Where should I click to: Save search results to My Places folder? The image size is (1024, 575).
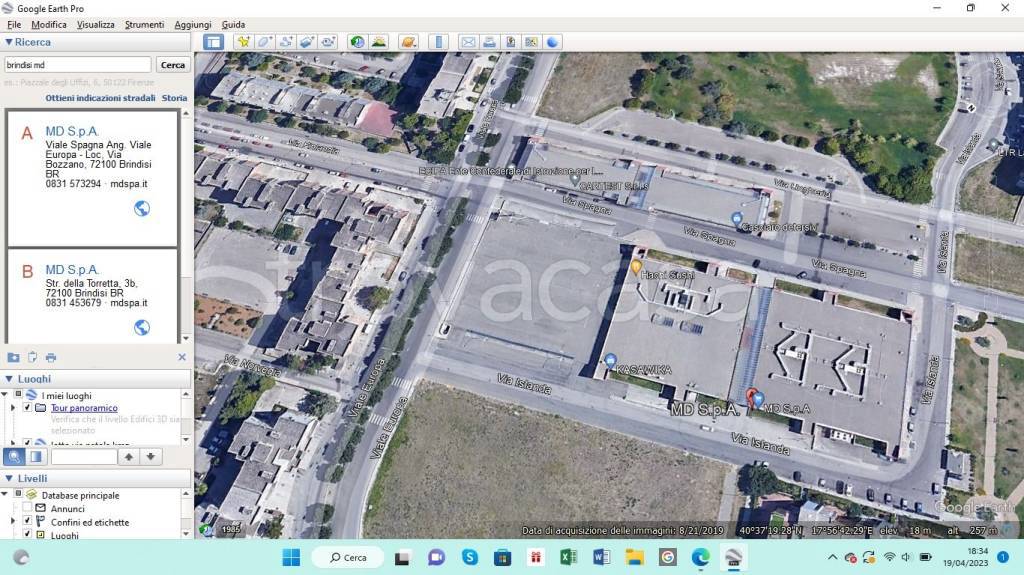pos(13,357)
